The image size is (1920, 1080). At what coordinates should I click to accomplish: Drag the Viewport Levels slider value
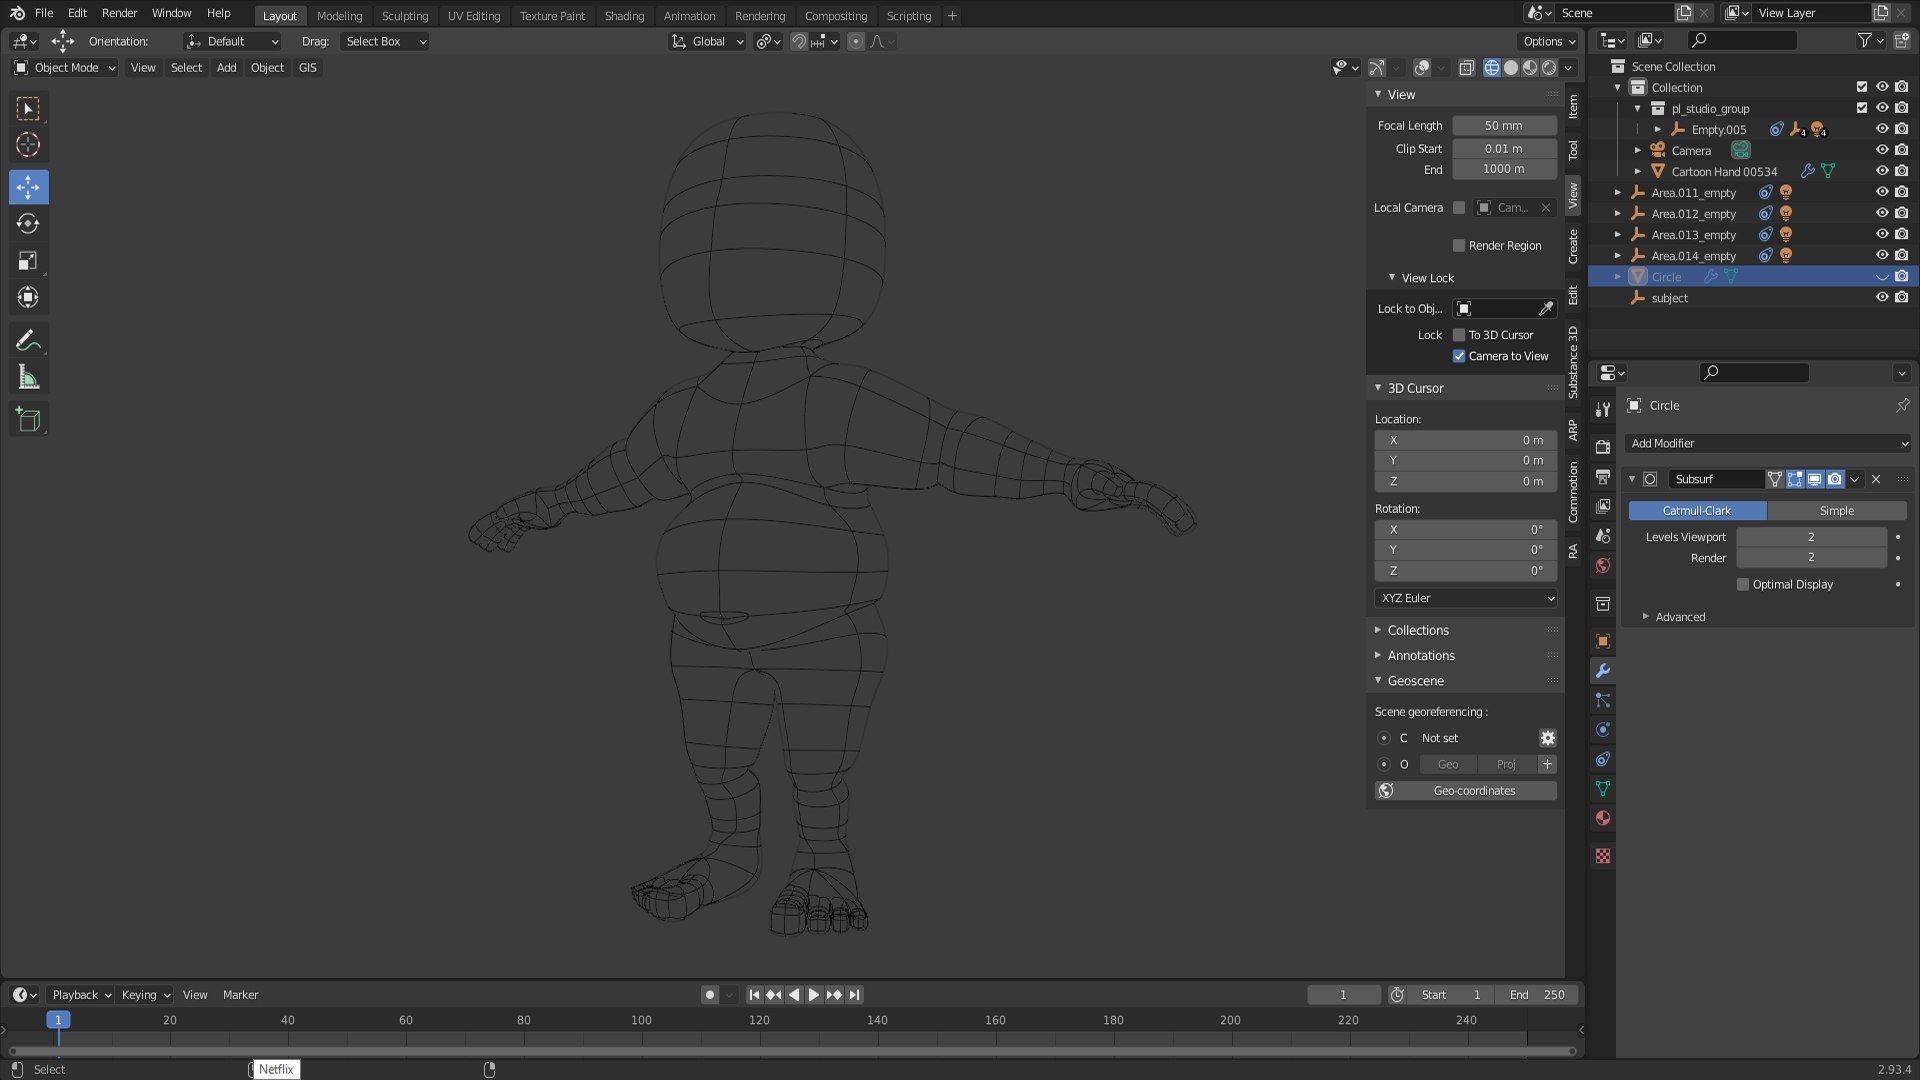(1811, 537)
